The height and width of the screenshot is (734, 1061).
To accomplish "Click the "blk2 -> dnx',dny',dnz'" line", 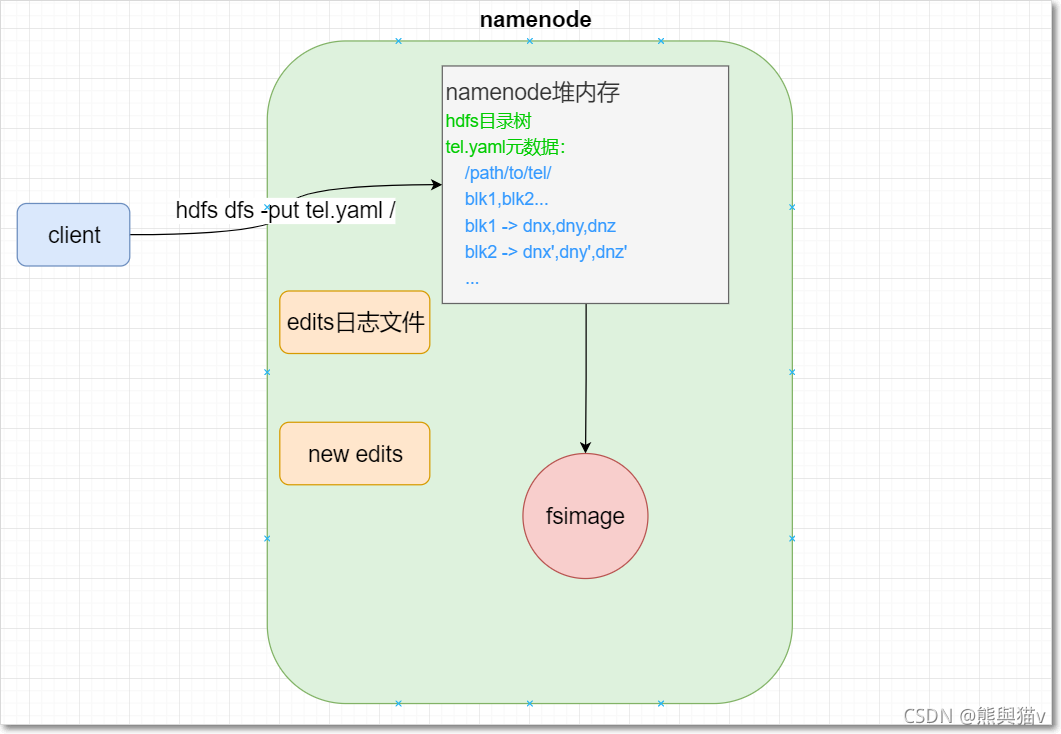I will pyautogui.click(x=545, y=252).
